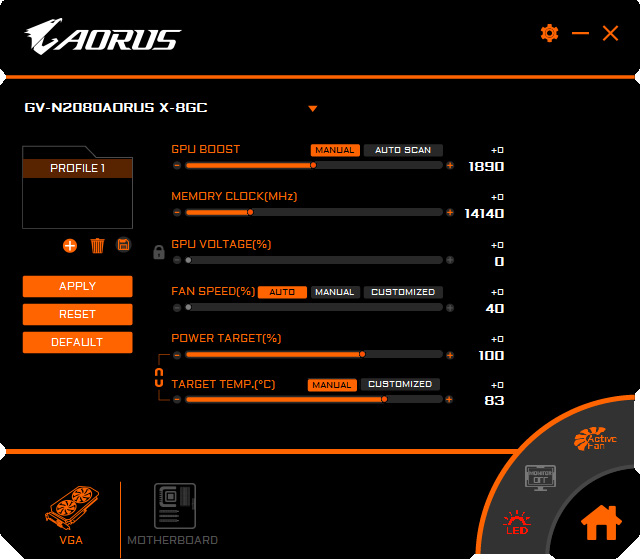Increase GPU Boost with plus stepper
This screenshot has width=640, height=559.
tap(450, 165)
